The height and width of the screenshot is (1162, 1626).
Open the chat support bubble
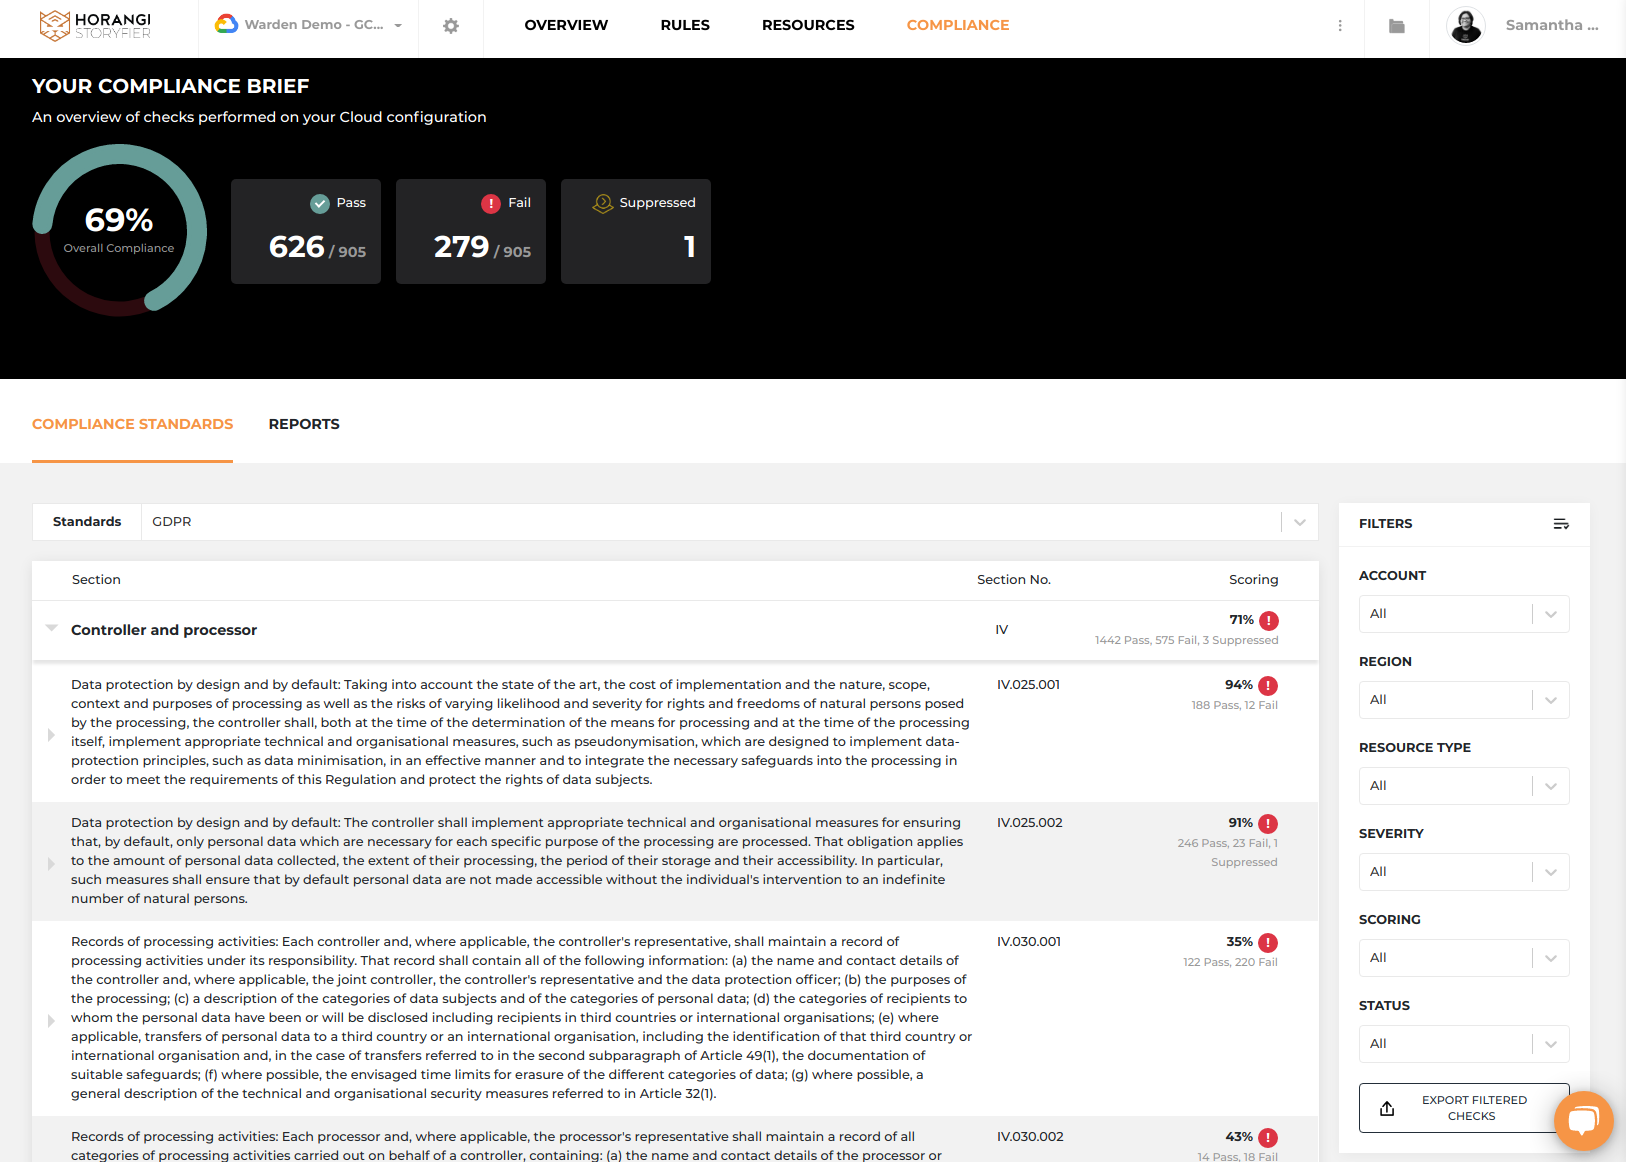(1584, 1120)
